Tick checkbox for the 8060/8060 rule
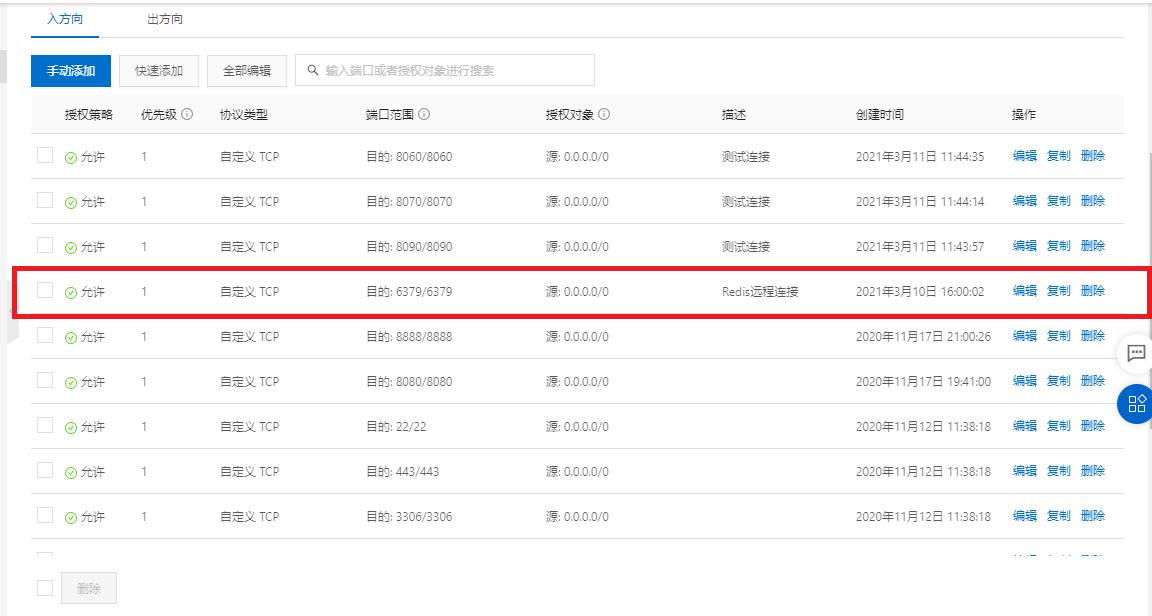The width and height of the screenshot is (1152, 616). pos(45,155)
